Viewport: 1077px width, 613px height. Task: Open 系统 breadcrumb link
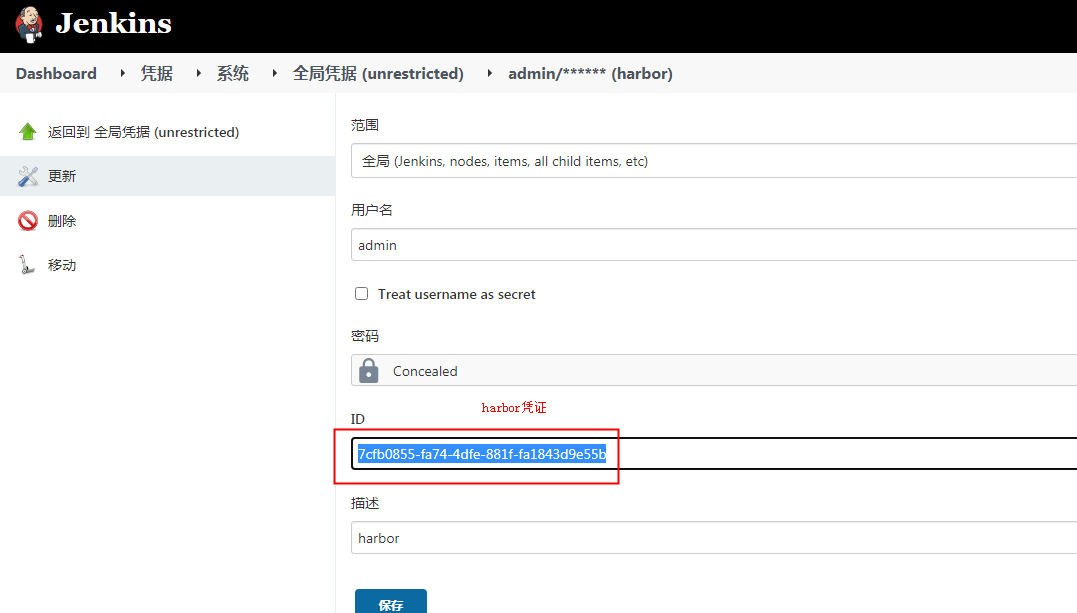(x=233, y=74)
